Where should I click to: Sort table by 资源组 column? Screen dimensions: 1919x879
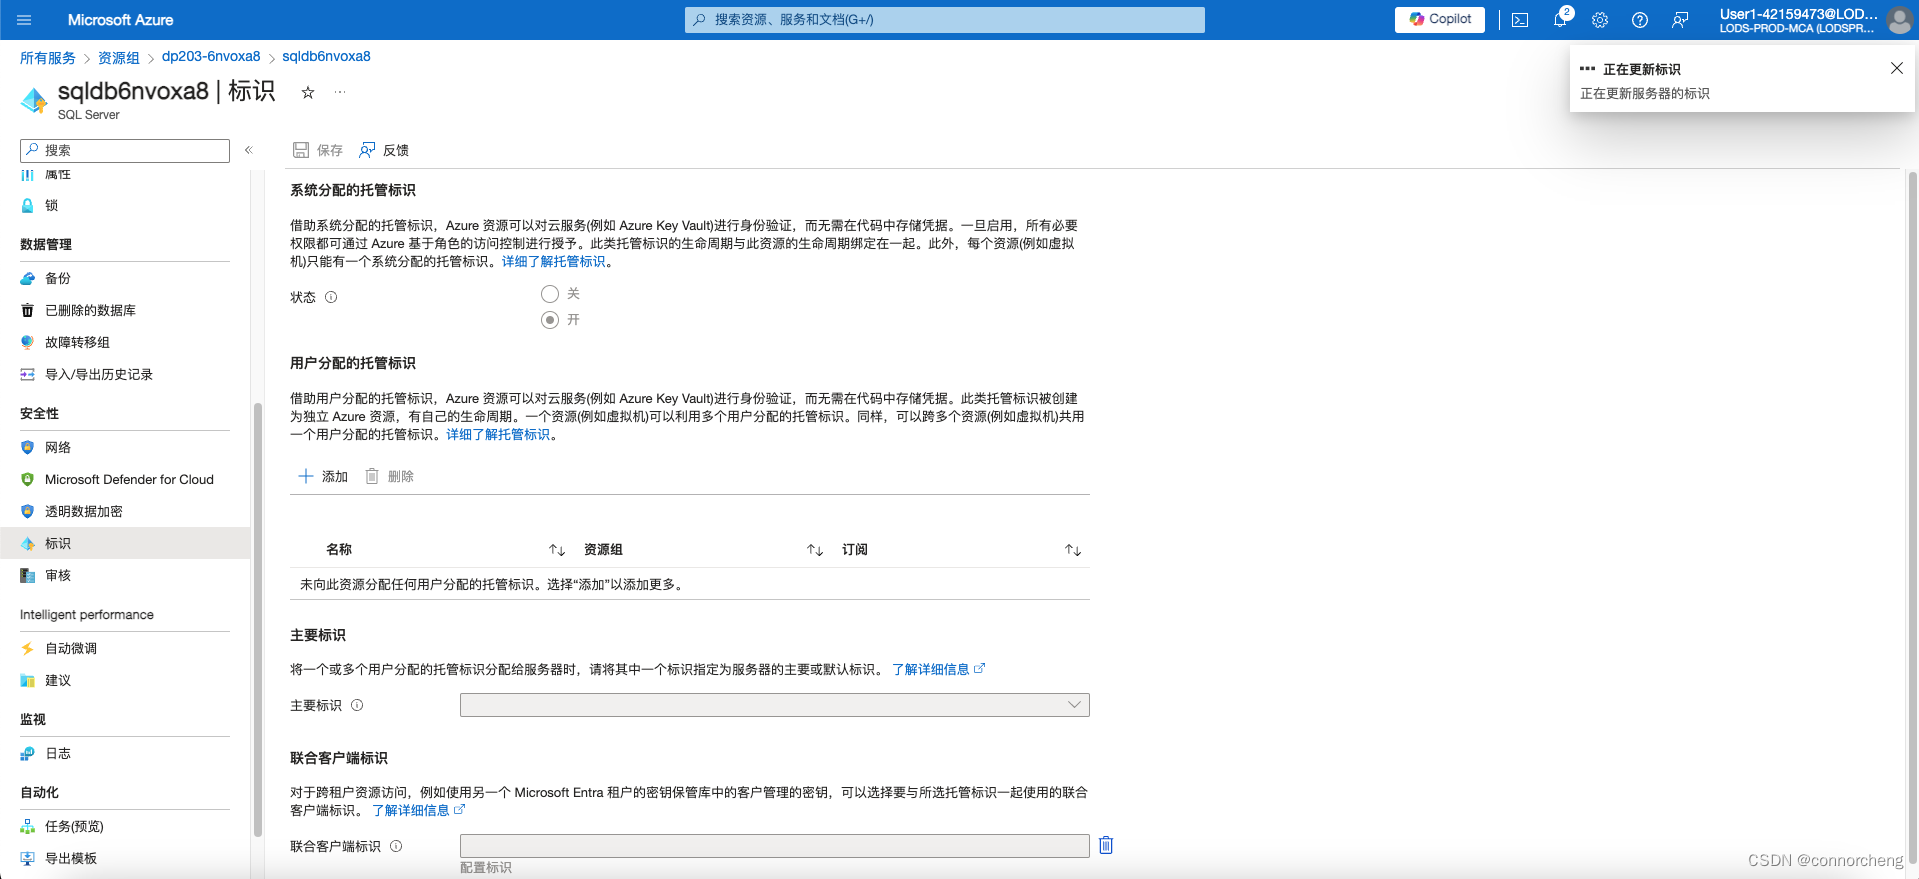coord(815,550)
